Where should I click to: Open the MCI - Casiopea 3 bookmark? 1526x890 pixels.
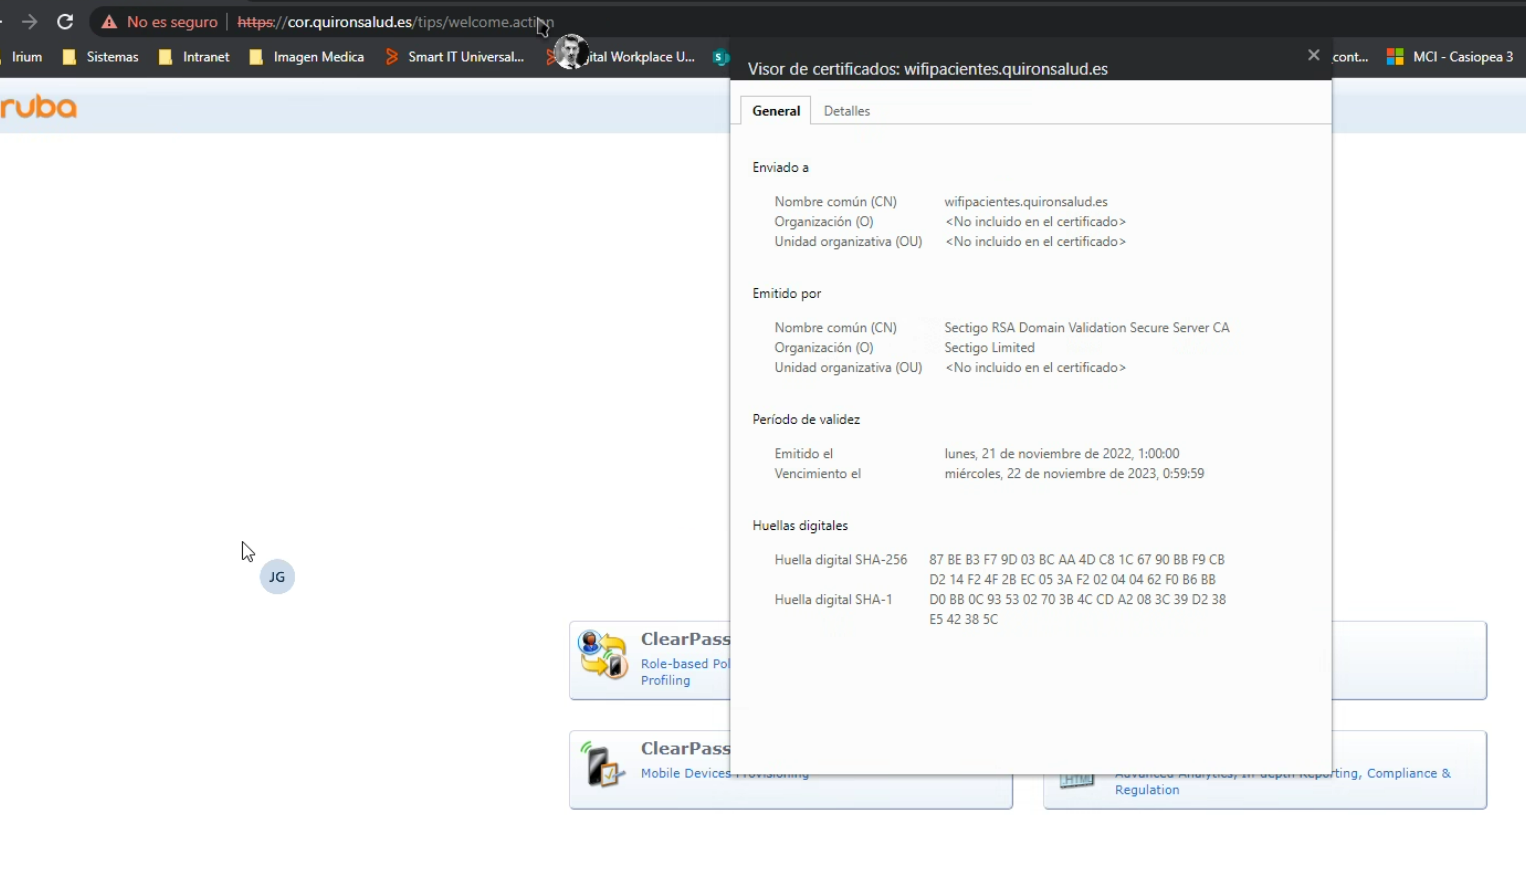1450,57
